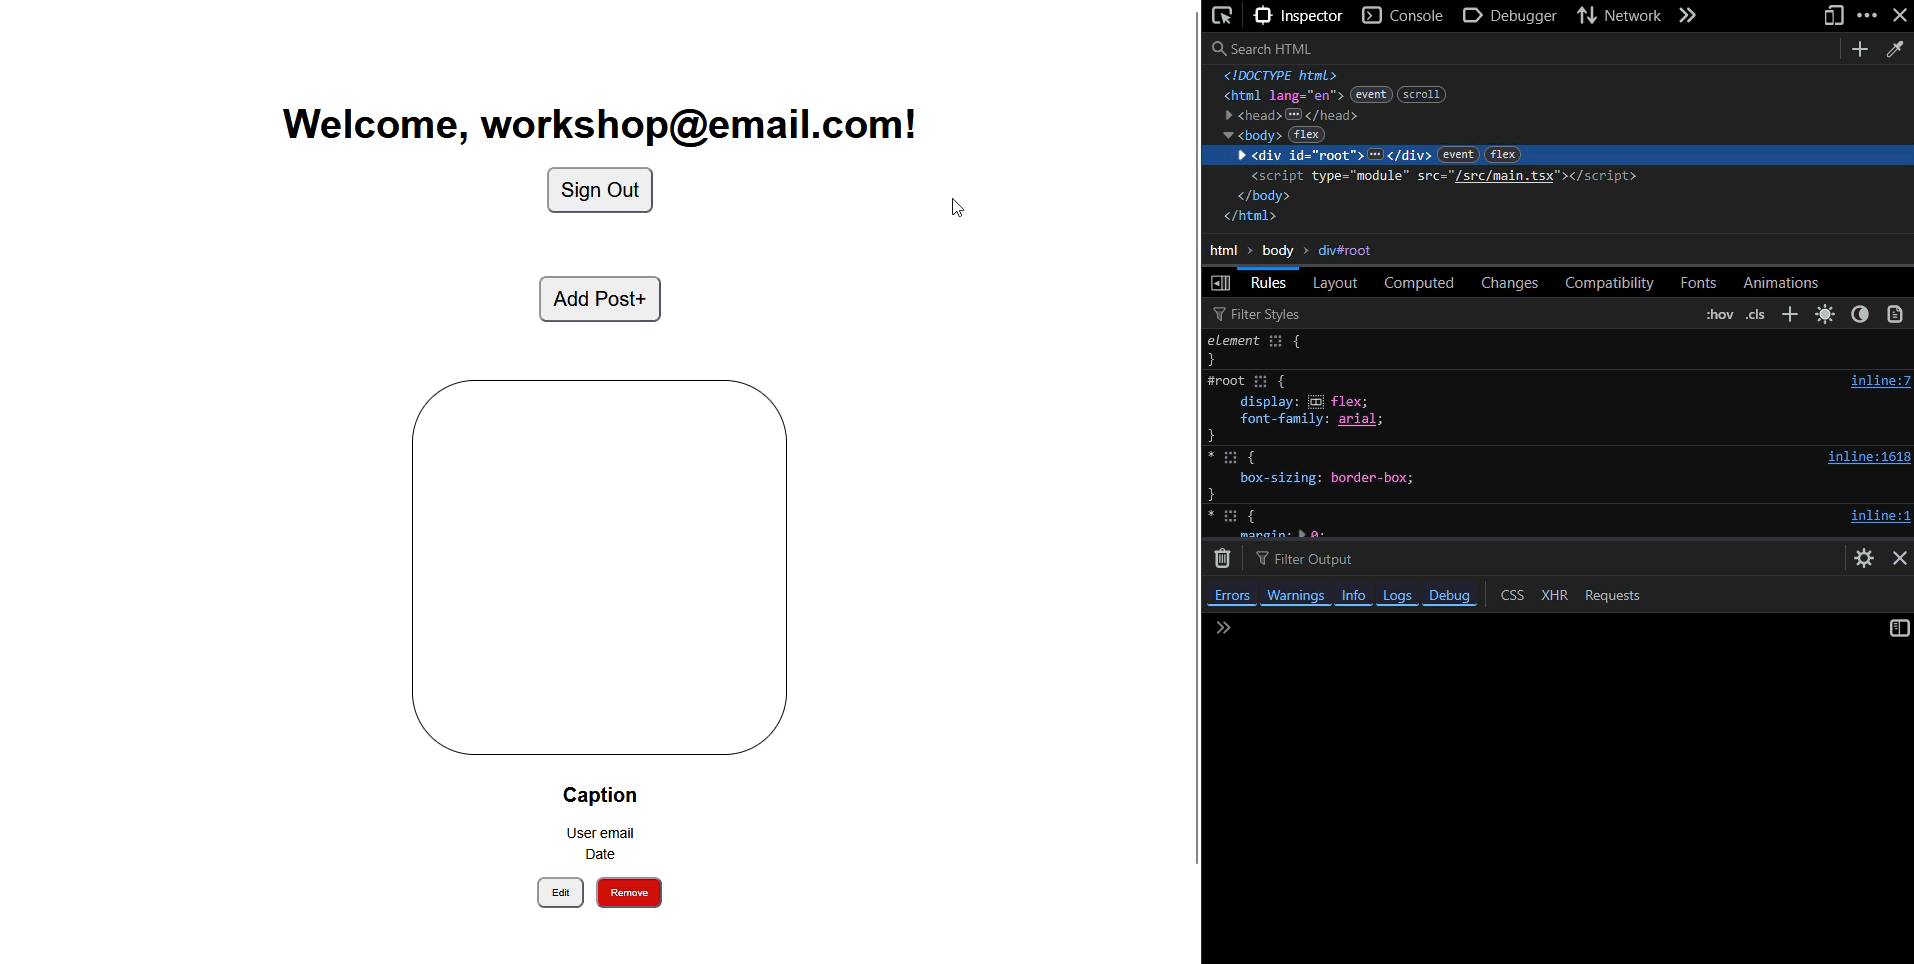
Task: Open console settings gear
Action: (x=1864, y=558)
